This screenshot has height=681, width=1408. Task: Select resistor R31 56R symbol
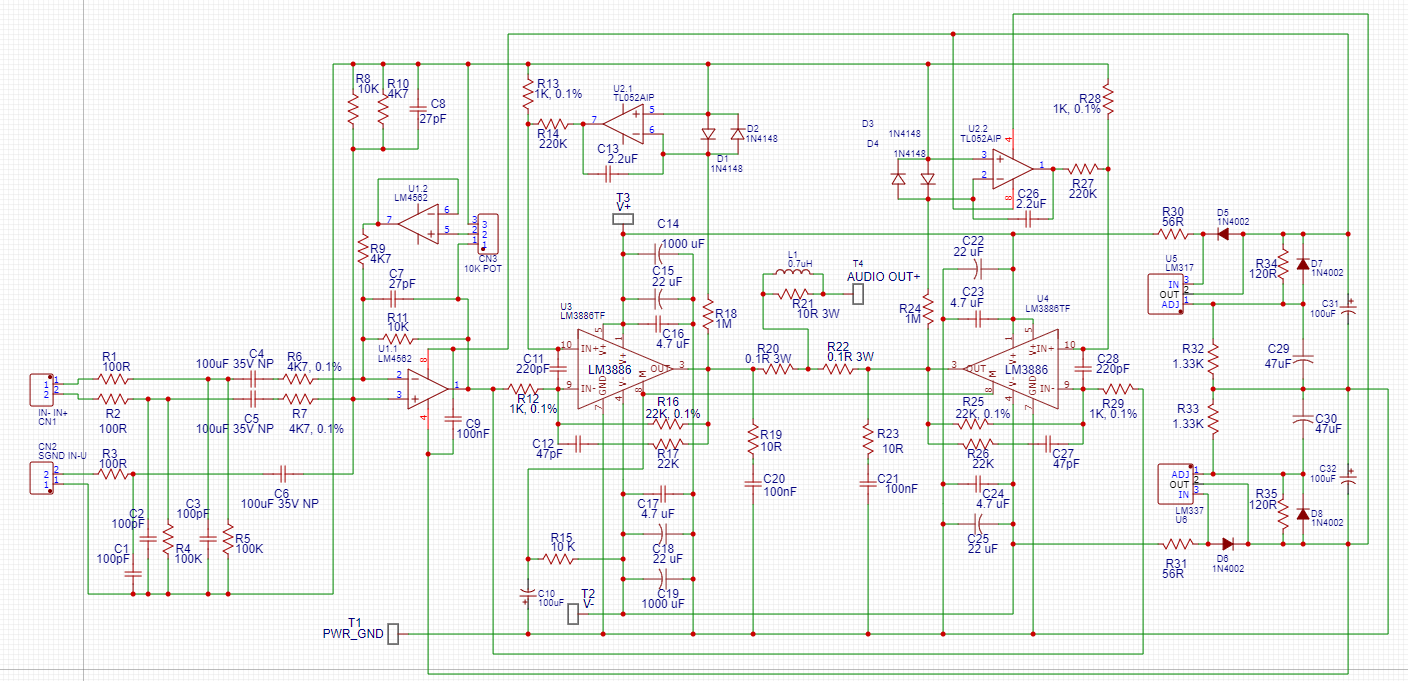point(1178,544)
